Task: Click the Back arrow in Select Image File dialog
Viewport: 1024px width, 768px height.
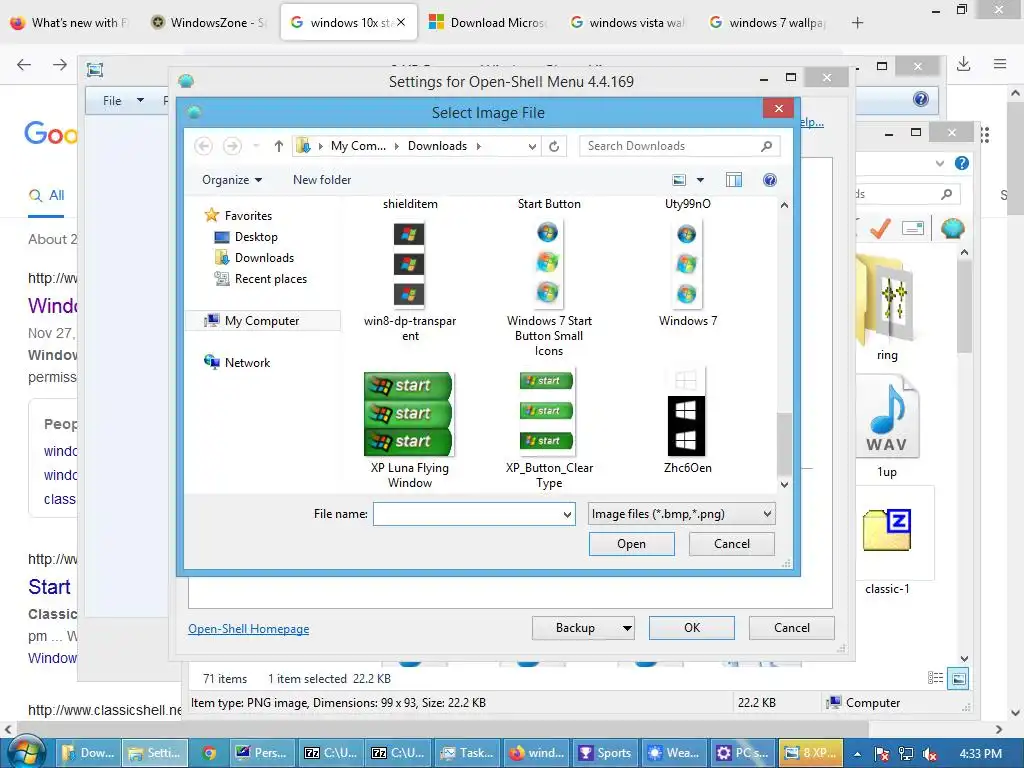Action: [x=204, y=146]
